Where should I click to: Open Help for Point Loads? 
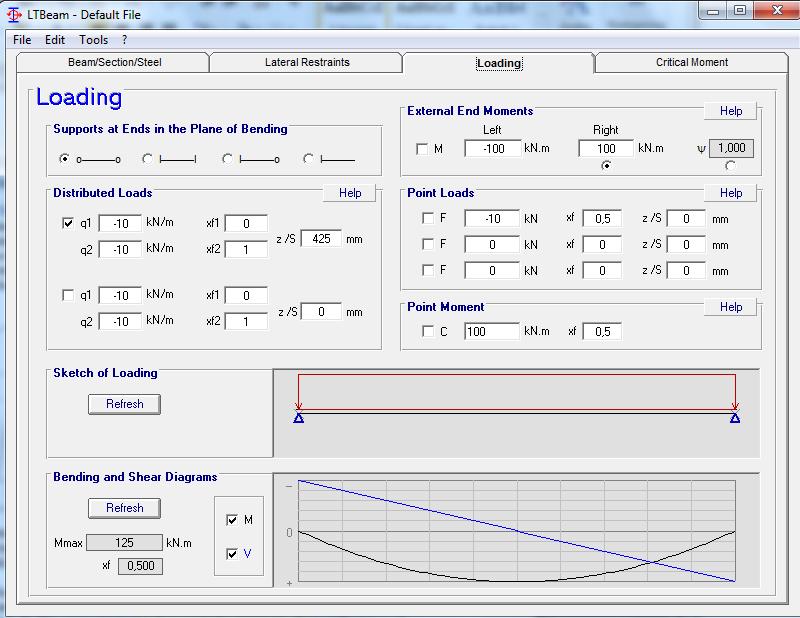[731, 193]
